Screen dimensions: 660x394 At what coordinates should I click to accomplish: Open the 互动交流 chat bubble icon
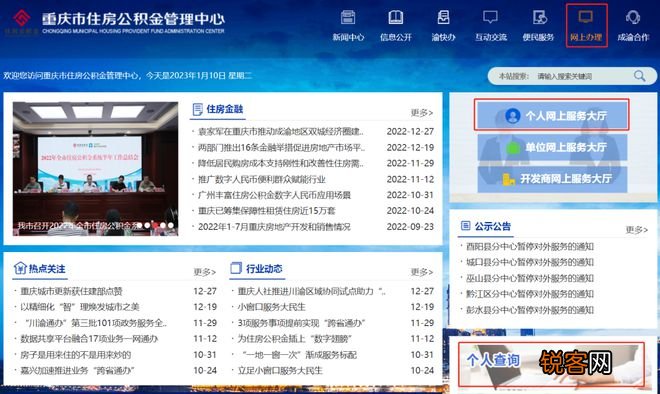pyautogui.click(x=490, y=18)
